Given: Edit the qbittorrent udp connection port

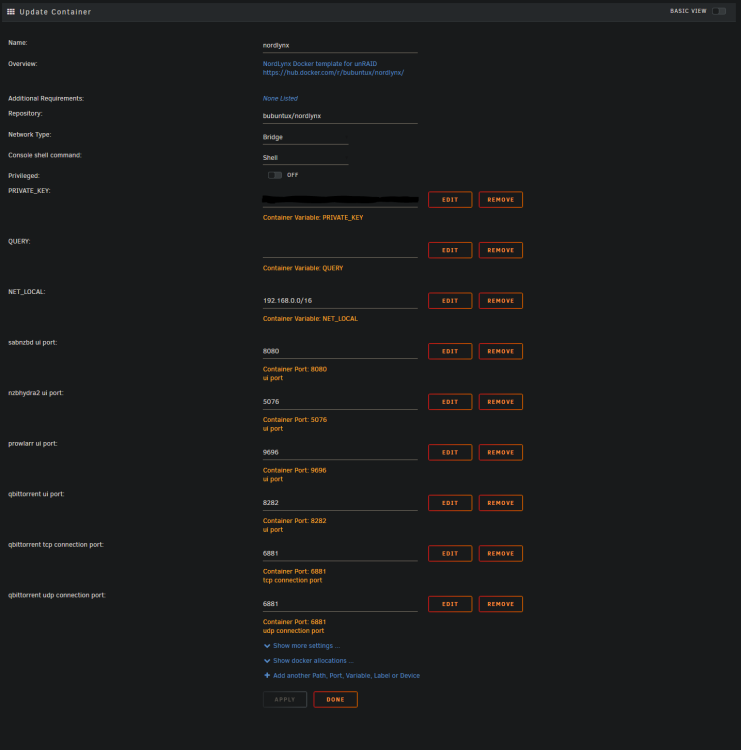Looking at the screenshot, I should tap(450, 604).
